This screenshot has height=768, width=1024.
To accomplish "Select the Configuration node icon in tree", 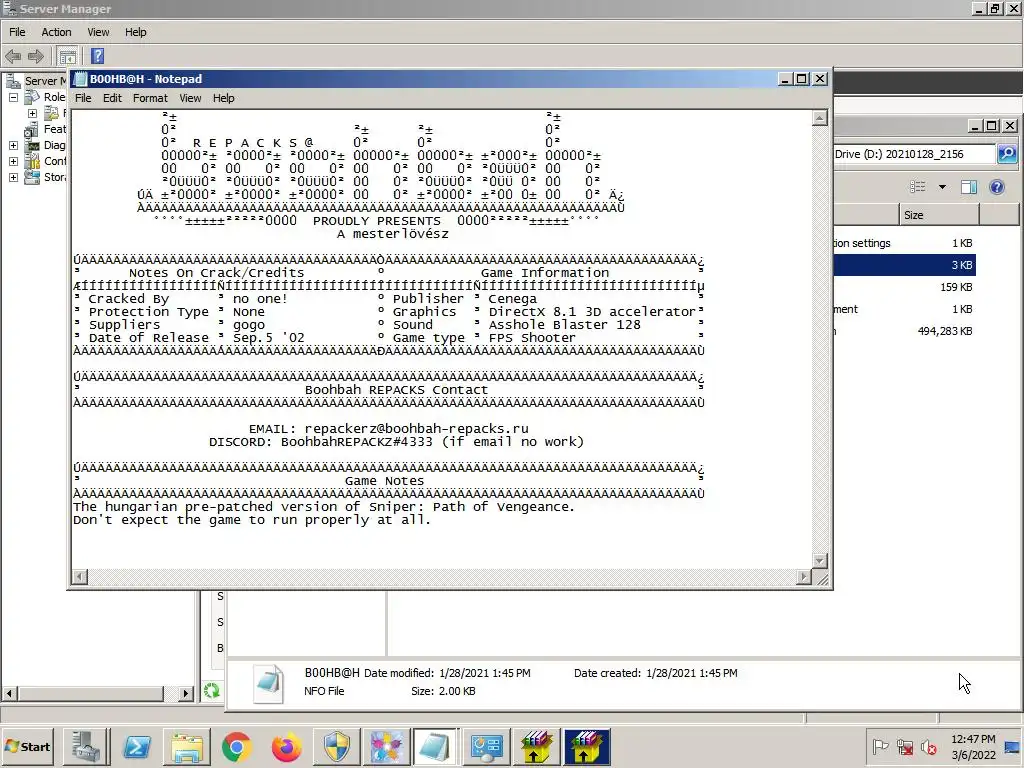I will tap(32, 161).
